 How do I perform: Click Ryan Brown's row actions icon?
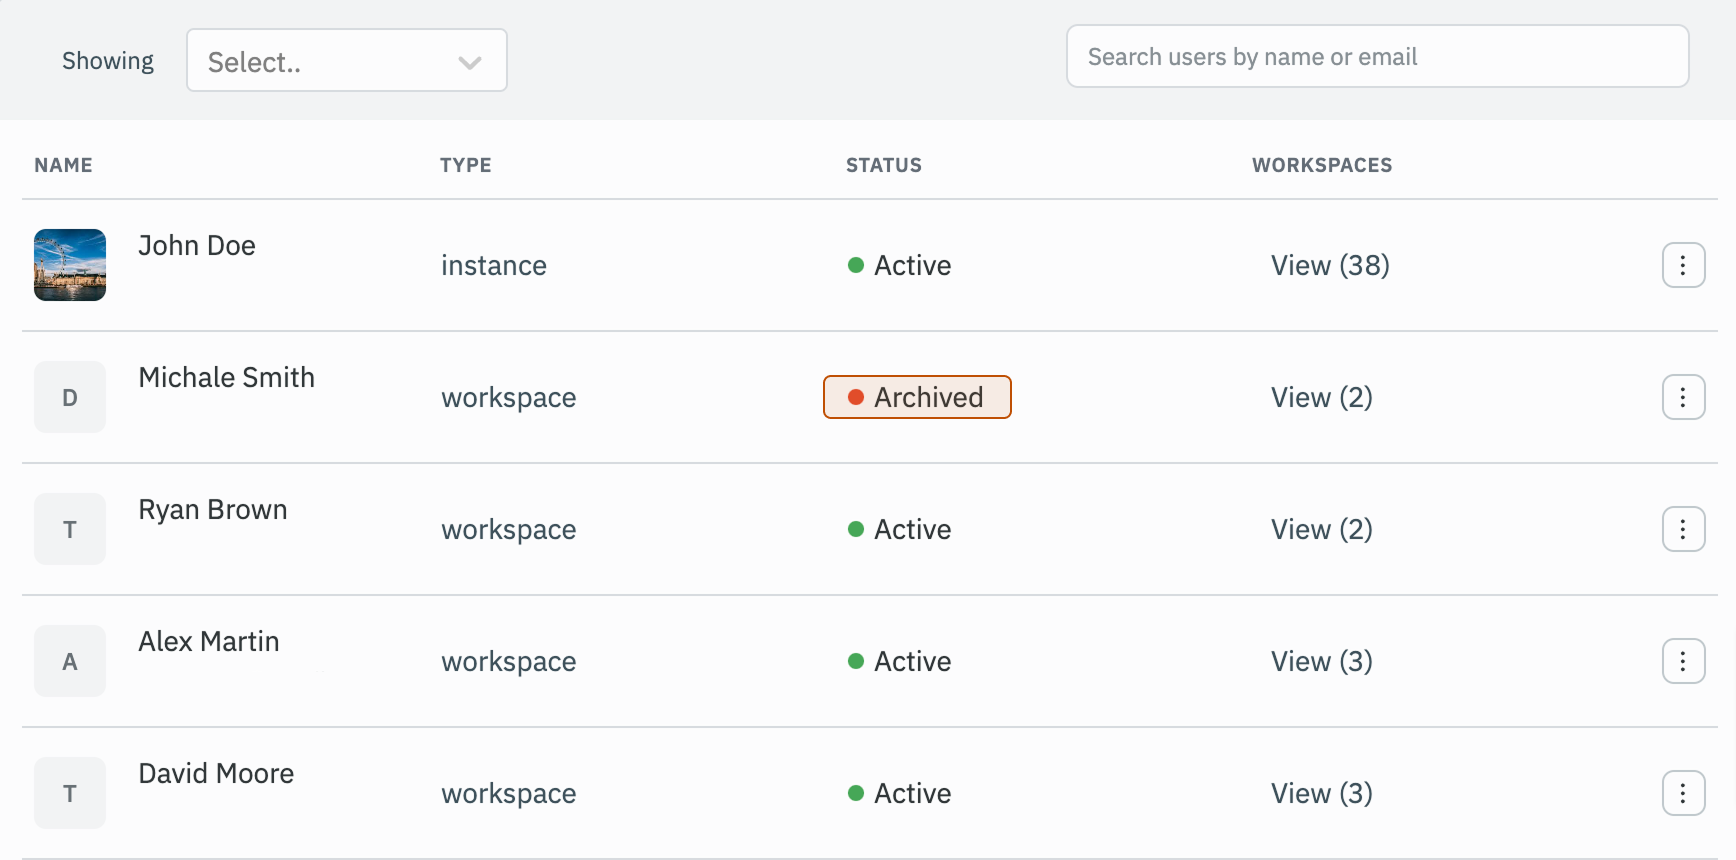1683,529
